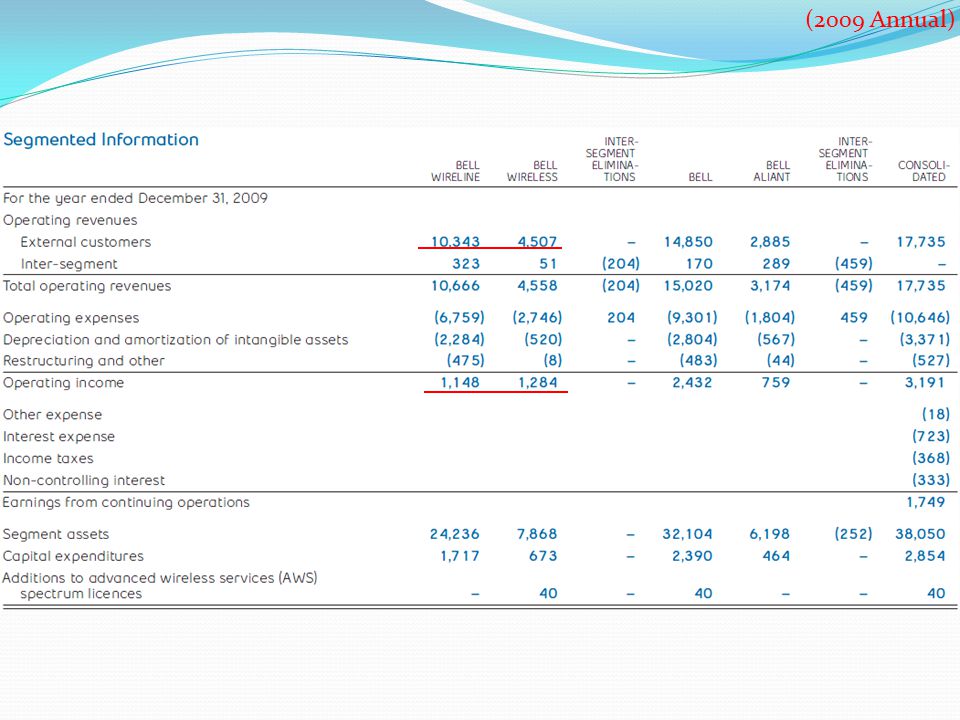Click restructuring value (44)

click(x=781, y=361)
